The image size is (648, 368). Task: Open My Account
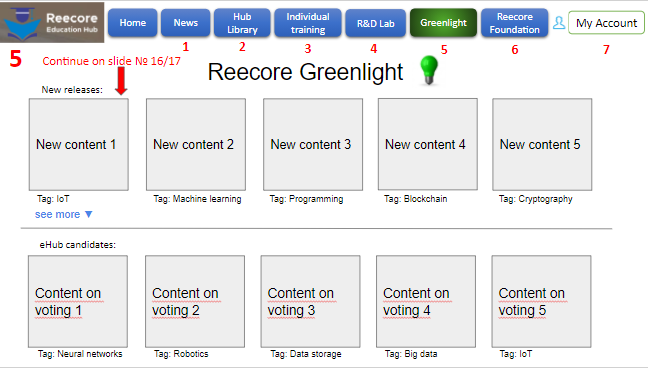click(x=606, y=23)
